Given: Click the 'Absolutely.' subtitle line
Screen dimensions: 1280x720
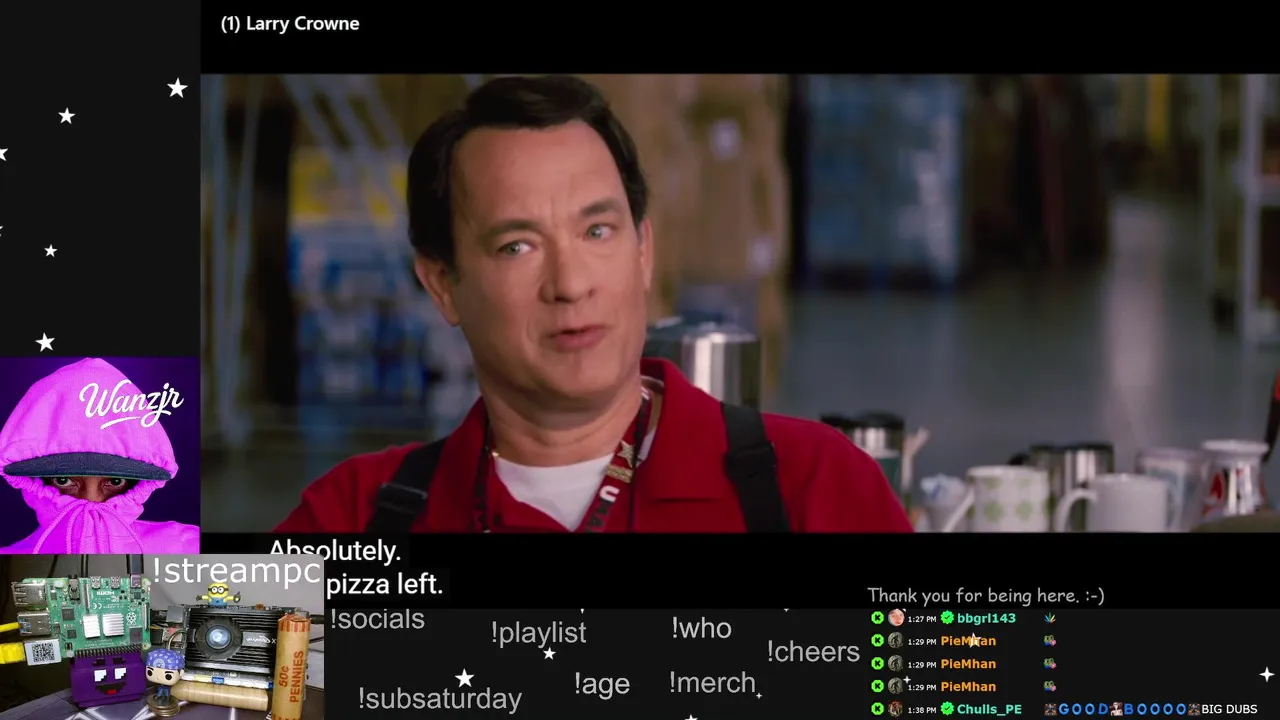Looking at the screenshot, I should 335,550.
